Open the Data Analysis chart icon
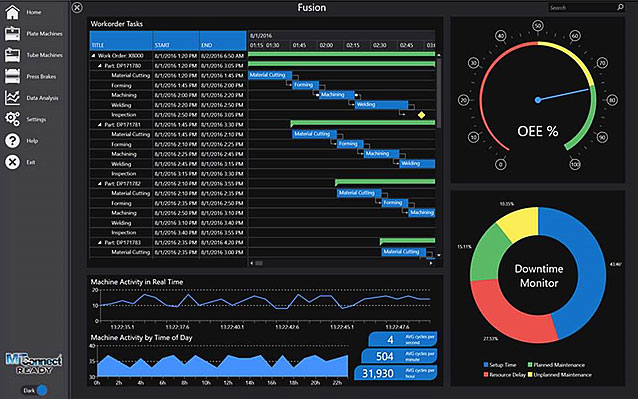 click(x=12, y=98)
